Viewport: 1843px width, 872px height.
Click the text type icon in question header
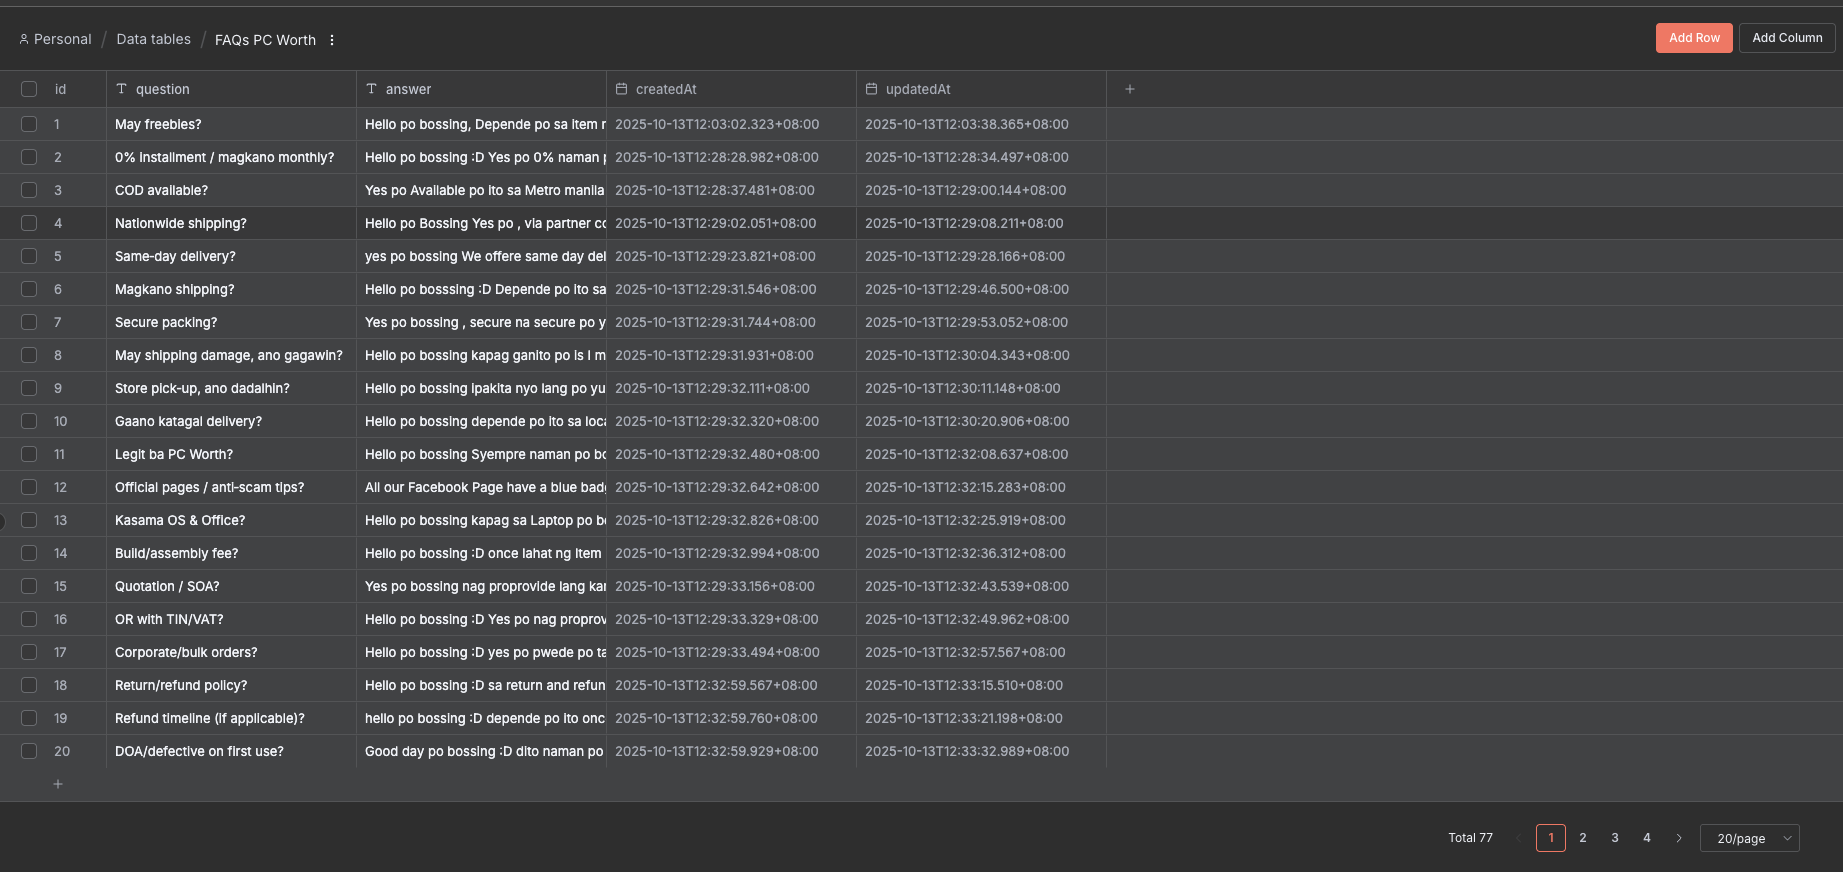[122, 89]
